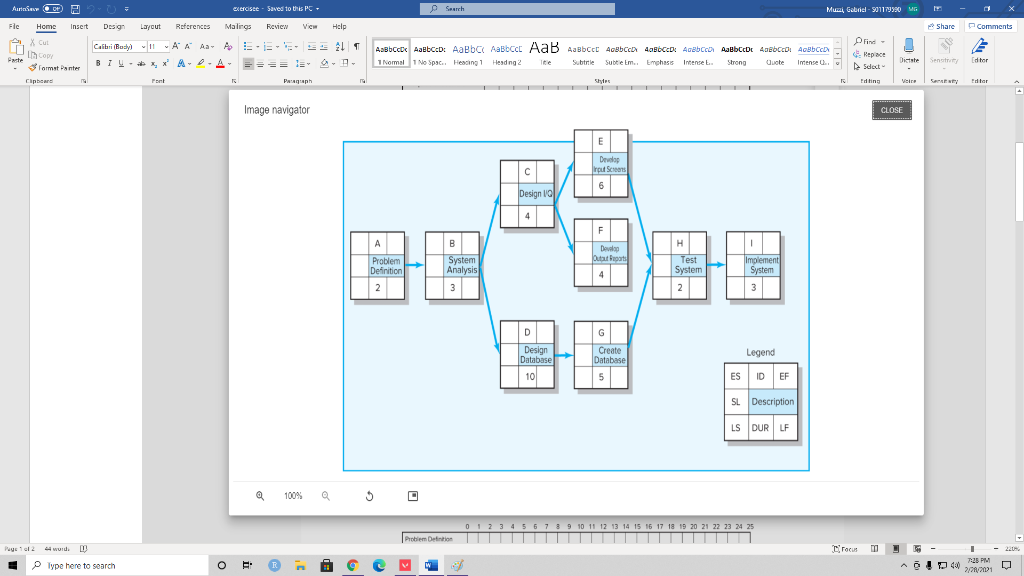Open the Find dropdown arrow
The height and width of the screenshot is (576, 1024).
point(882,42)
